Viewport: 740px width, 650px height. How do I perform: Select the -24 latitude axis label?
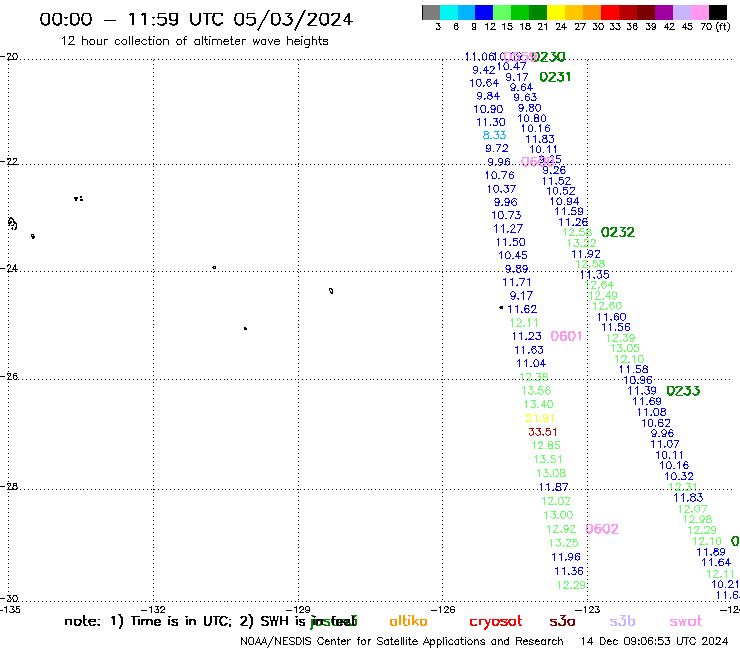pyautogui.click(x=9, y=268)
